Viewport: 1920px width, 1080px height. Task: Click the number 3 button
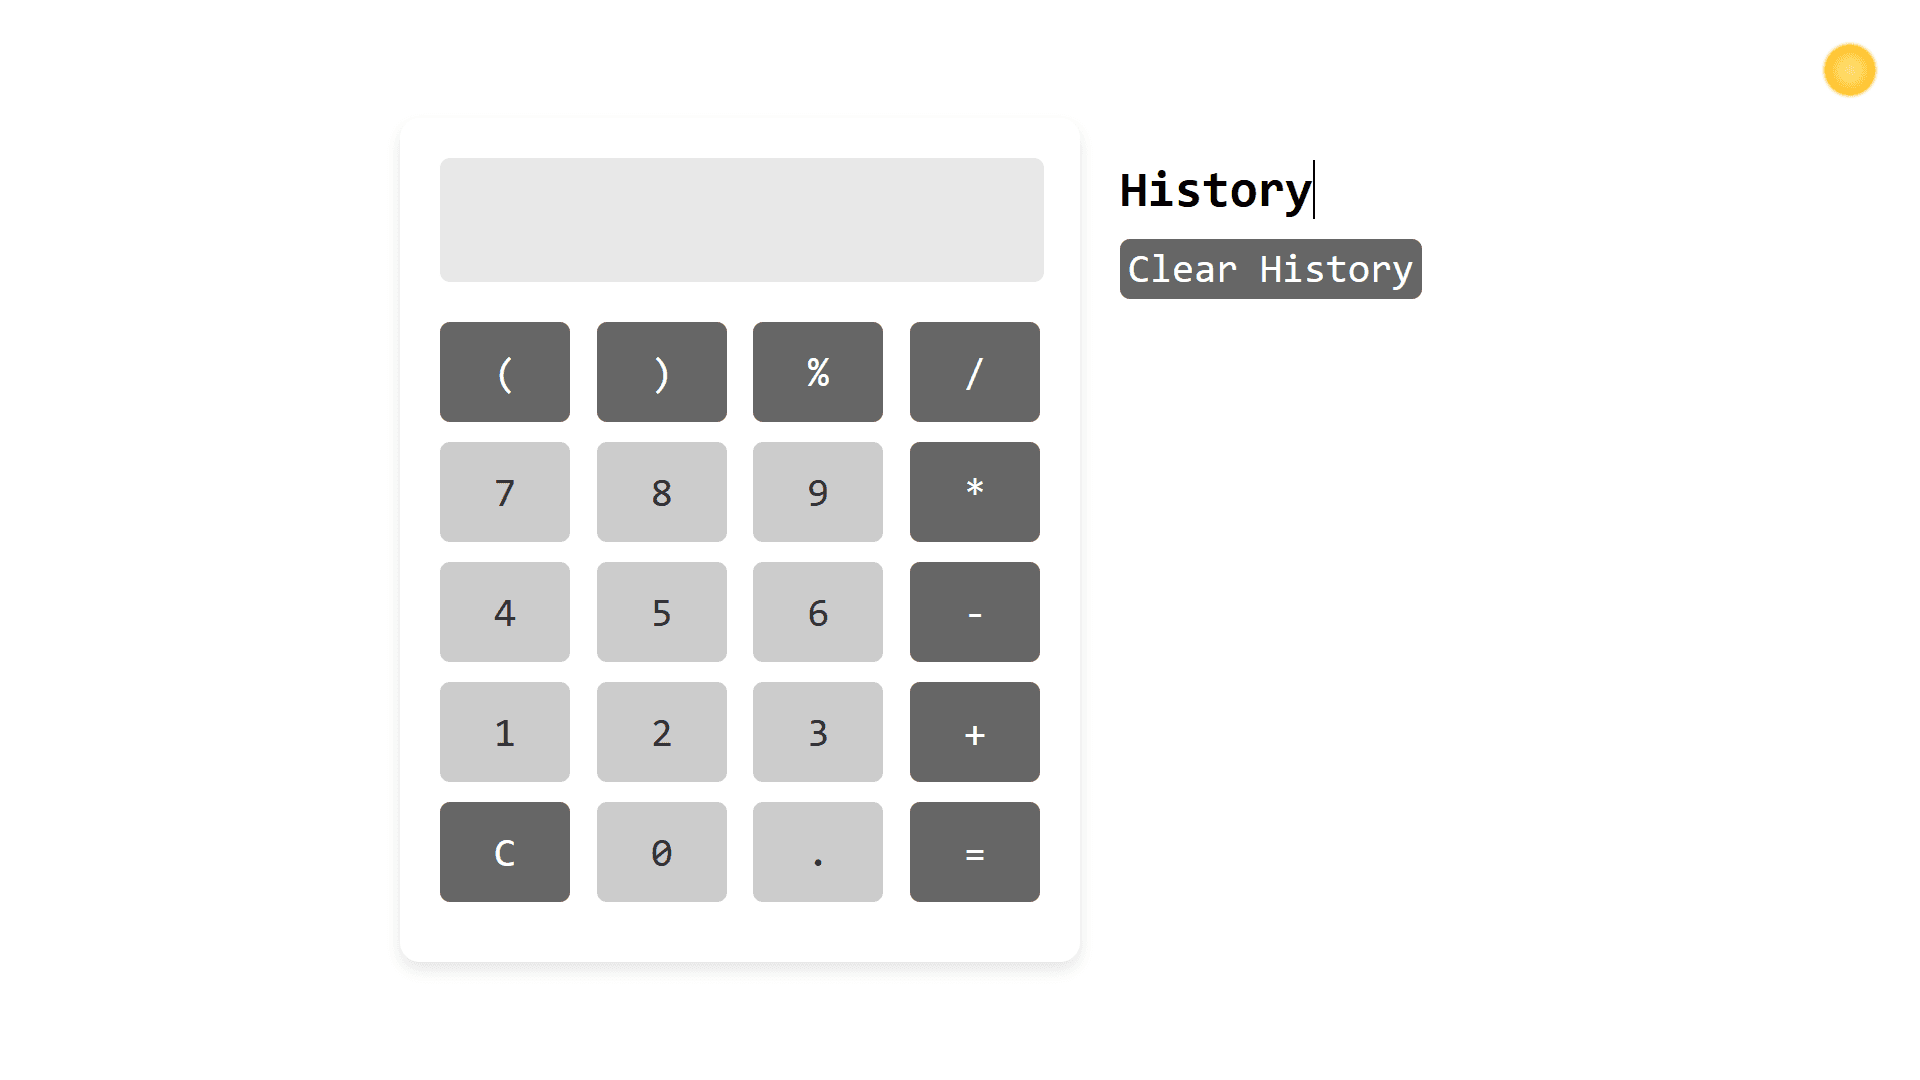pos(818,732)
